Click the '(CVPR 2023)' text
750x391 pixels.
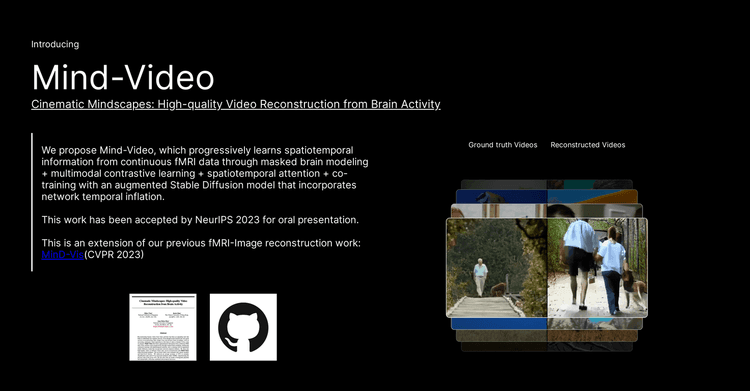114,255
